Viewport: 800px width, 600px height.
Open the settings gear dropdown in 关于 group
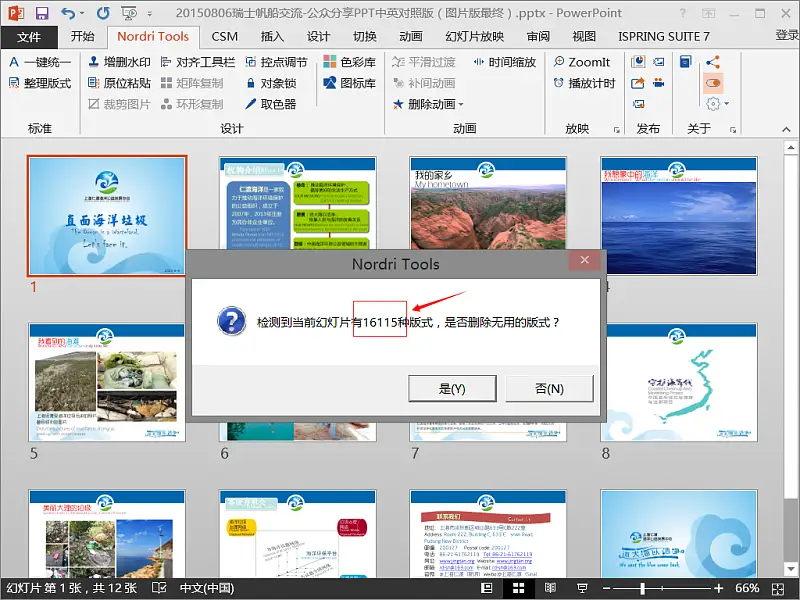(x=717, y=104)
